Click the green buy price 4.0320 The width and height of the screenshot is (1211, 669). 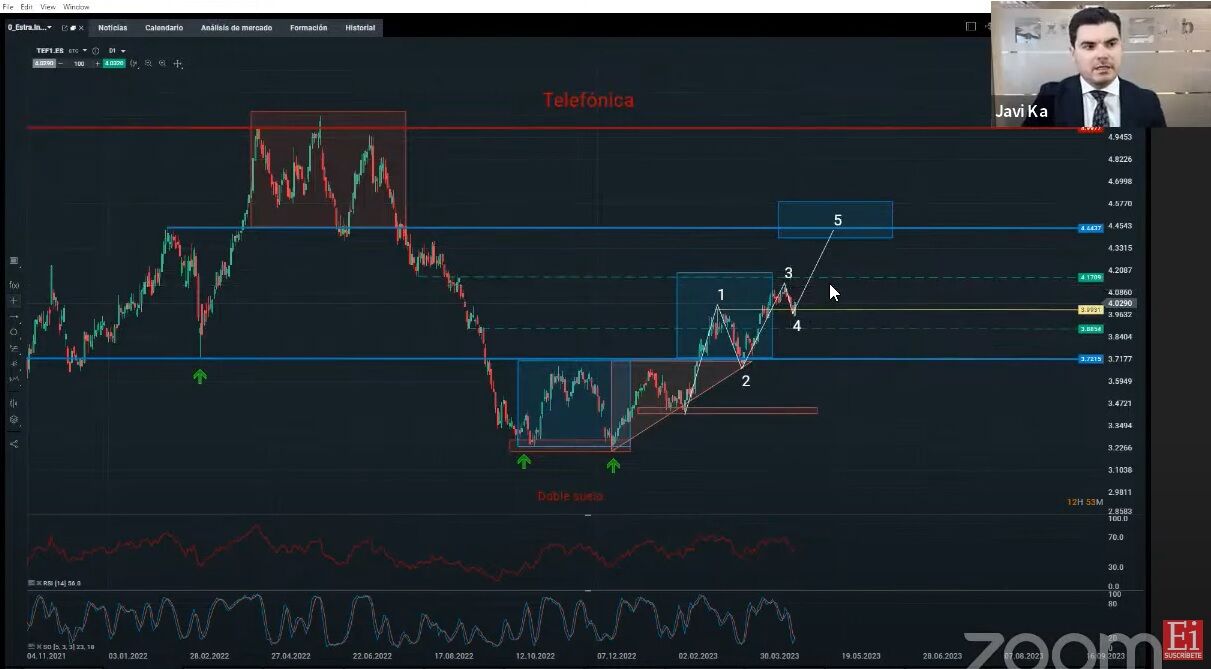(x=114, y=63)
